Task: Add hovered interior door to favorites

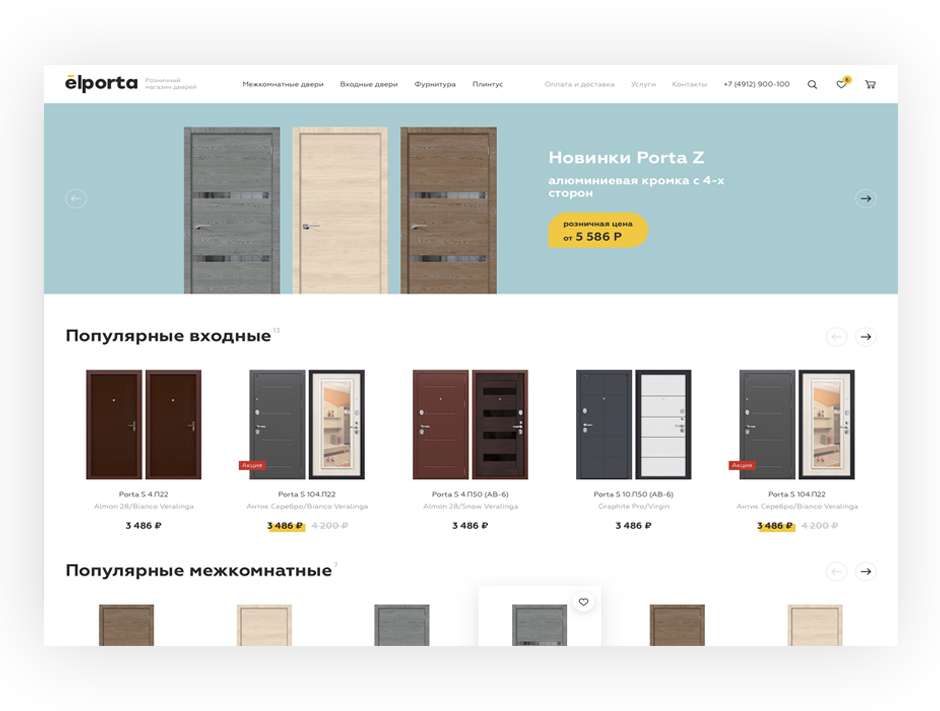Action: point(583,602)
